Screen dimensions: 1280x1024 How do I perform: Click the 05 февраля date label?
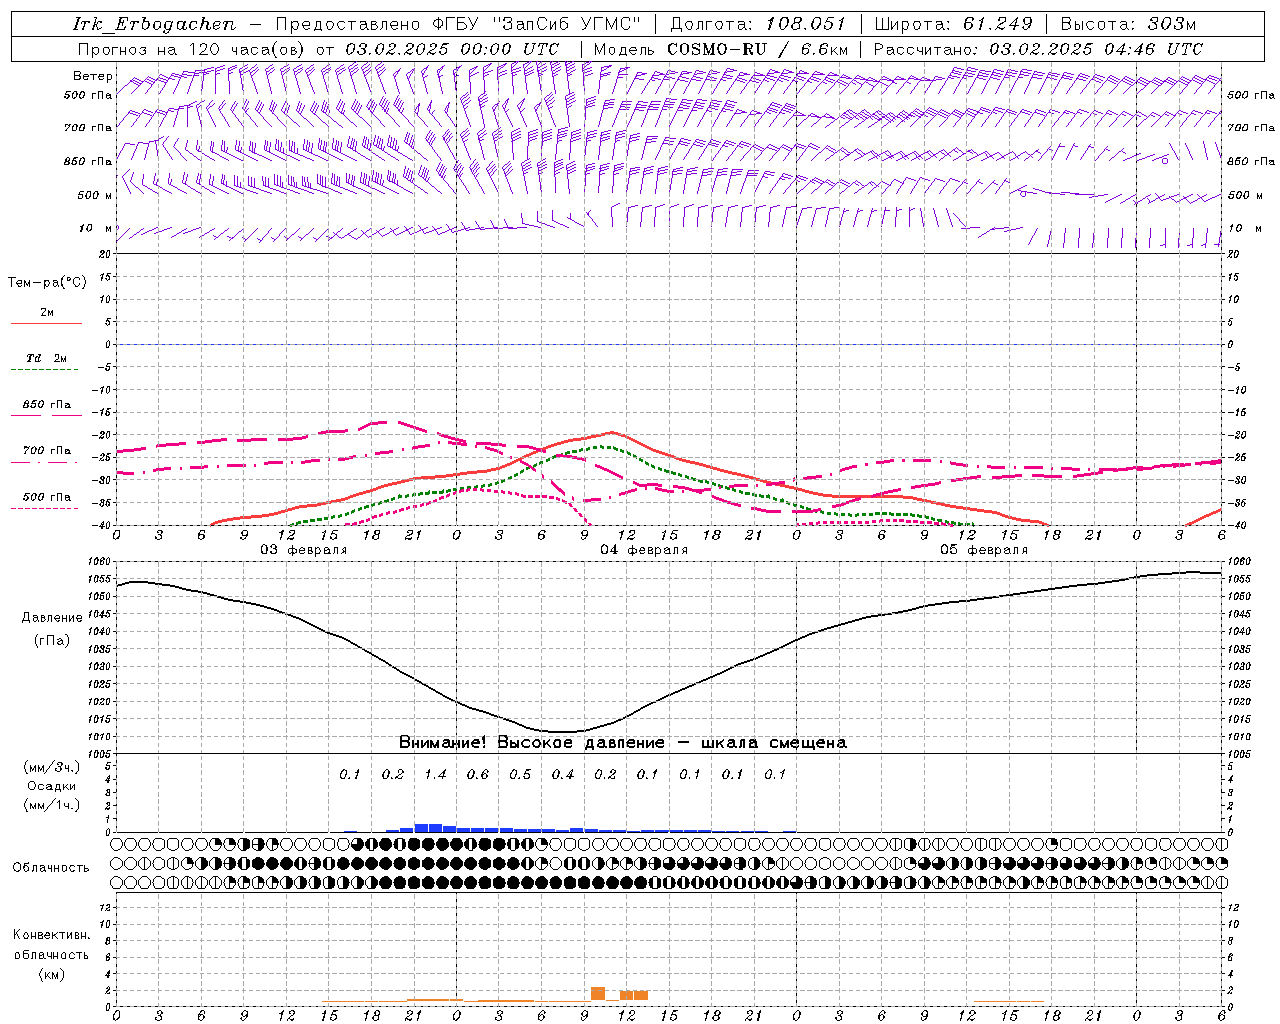pyautogui.click(x=984, y=550)
